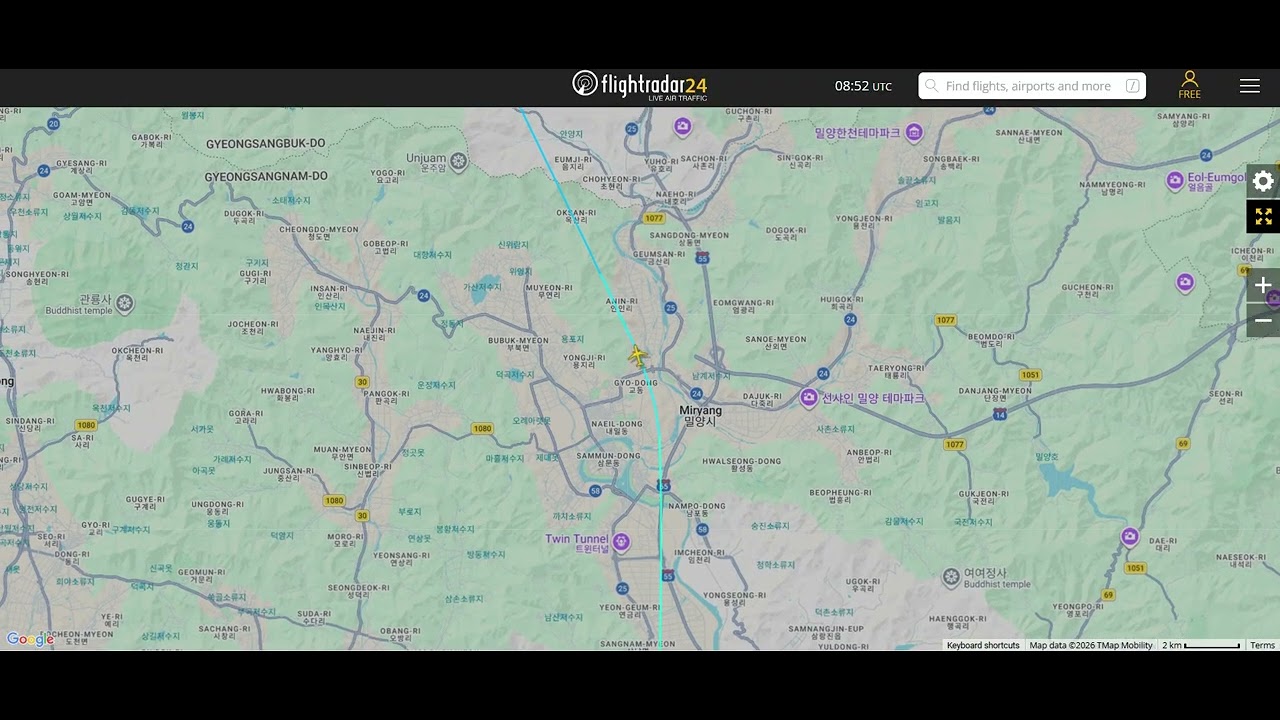Click the 08:52 UTC clock
The image size is (1280, 720).
pos(863,86)
